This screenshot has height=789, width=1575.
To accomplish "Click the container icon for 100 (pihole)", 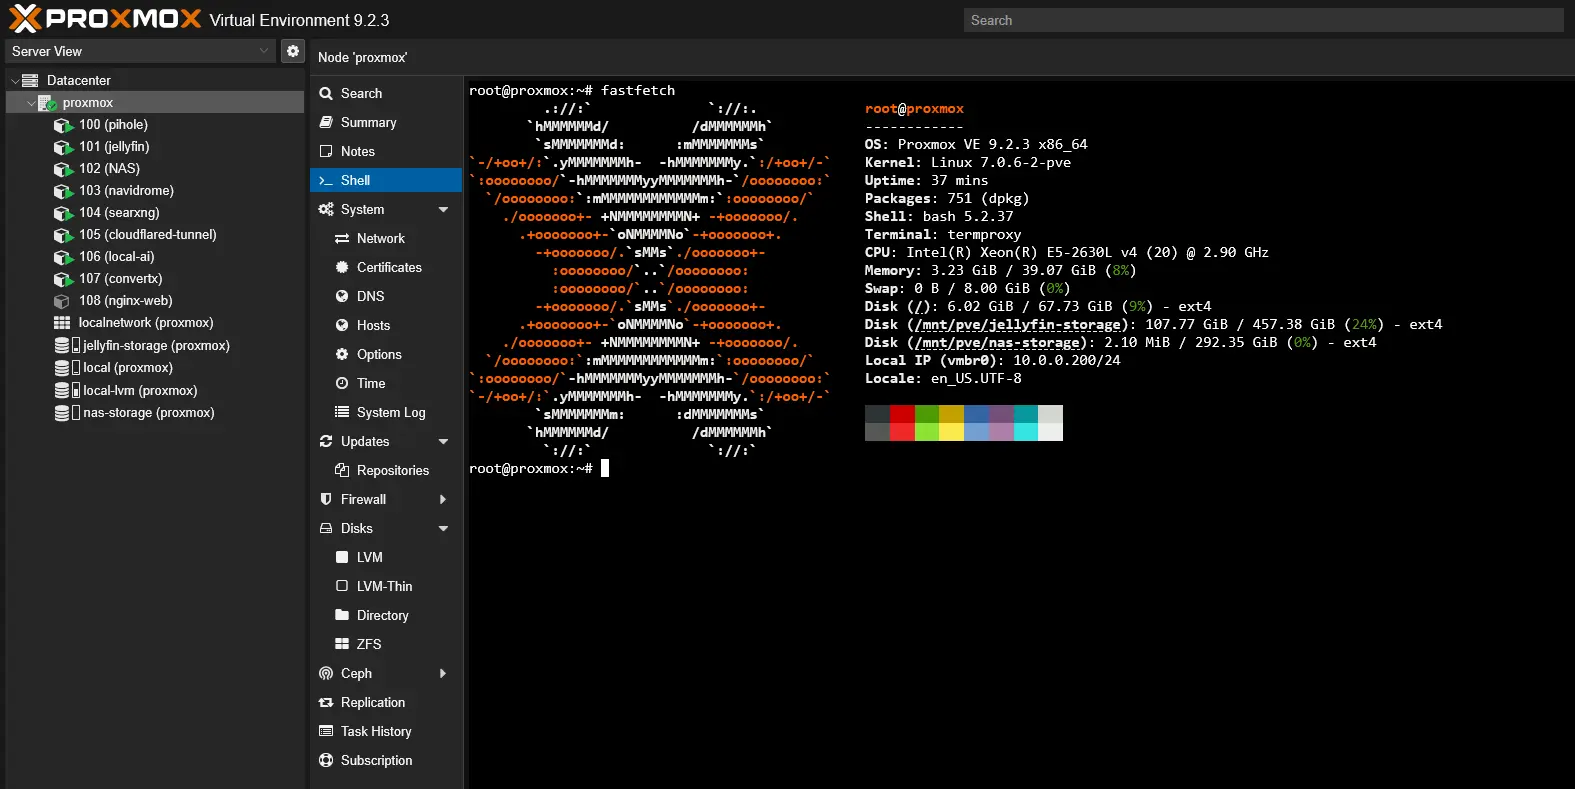I will (63, 125).
